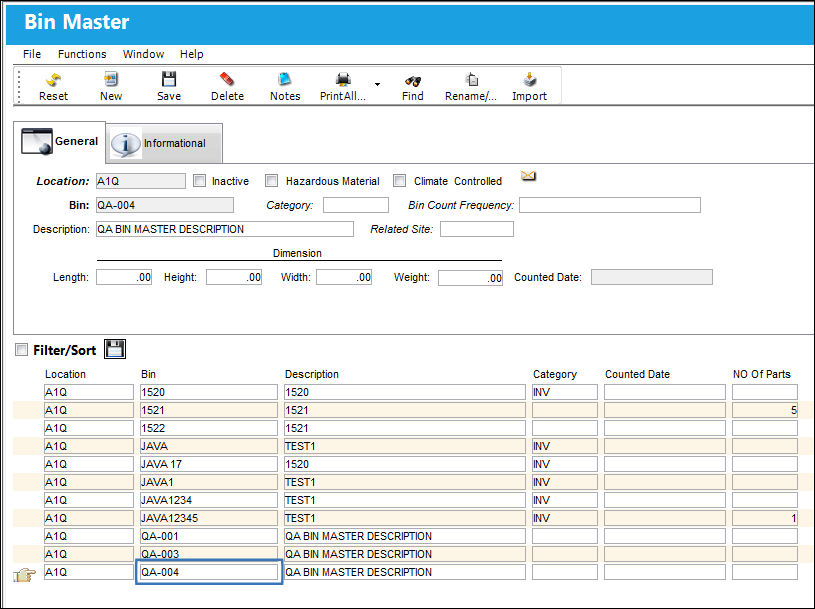Click the Counted Date field in the form
Viewport: 815px width, 609px height.
coord(652,277)
